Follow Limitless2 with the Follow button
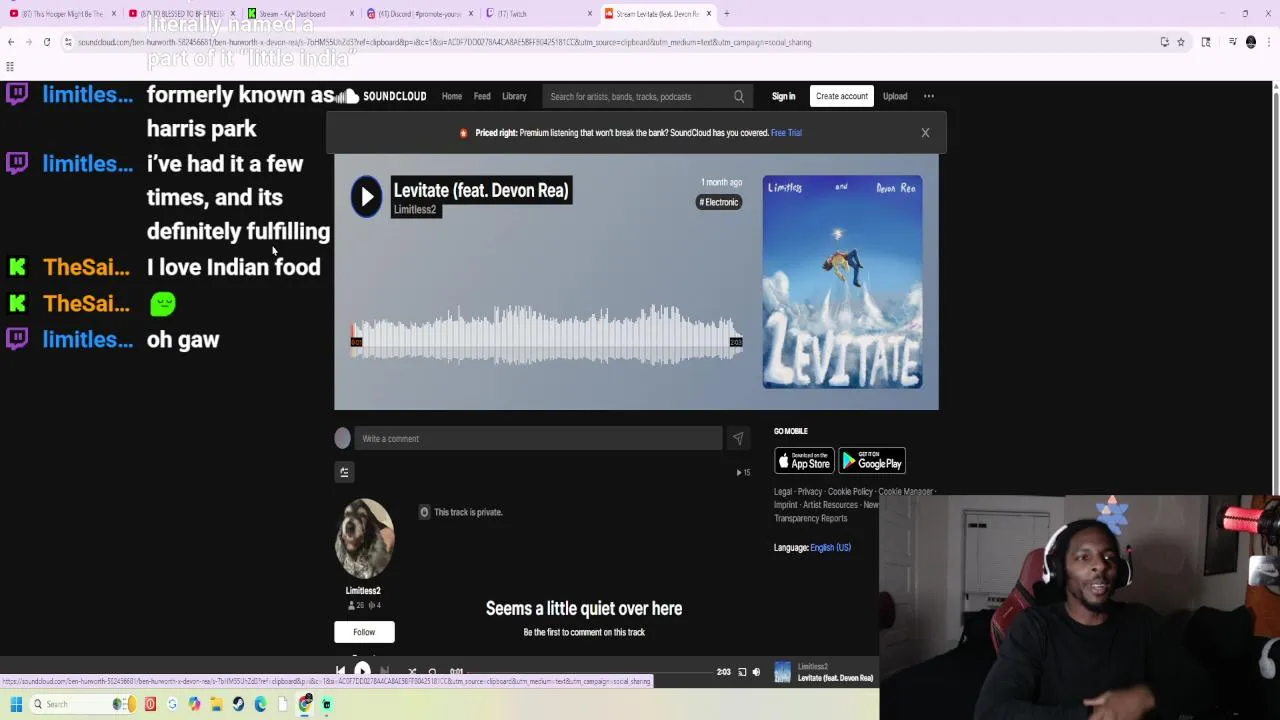 click(364, 632)
